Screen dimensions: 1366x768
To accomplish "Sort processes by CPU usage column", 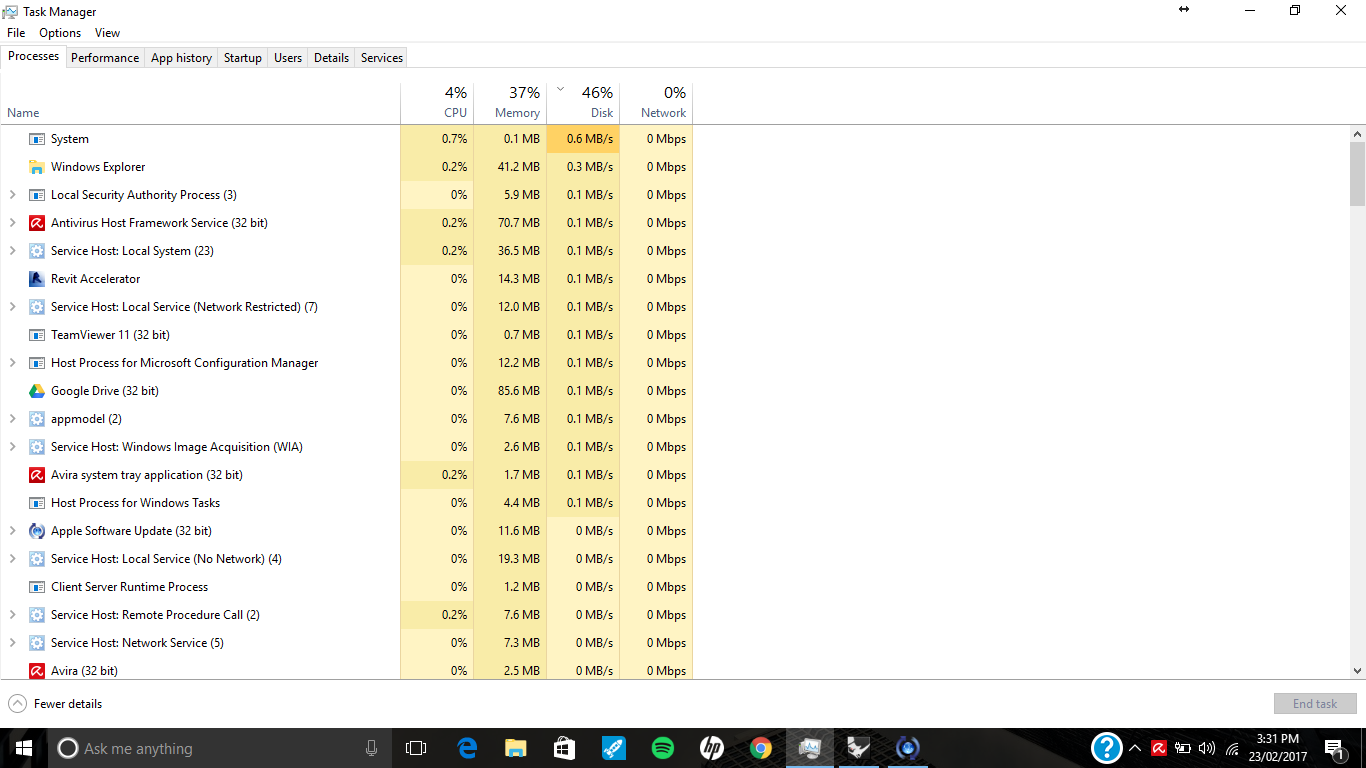I will pos(437,103).
